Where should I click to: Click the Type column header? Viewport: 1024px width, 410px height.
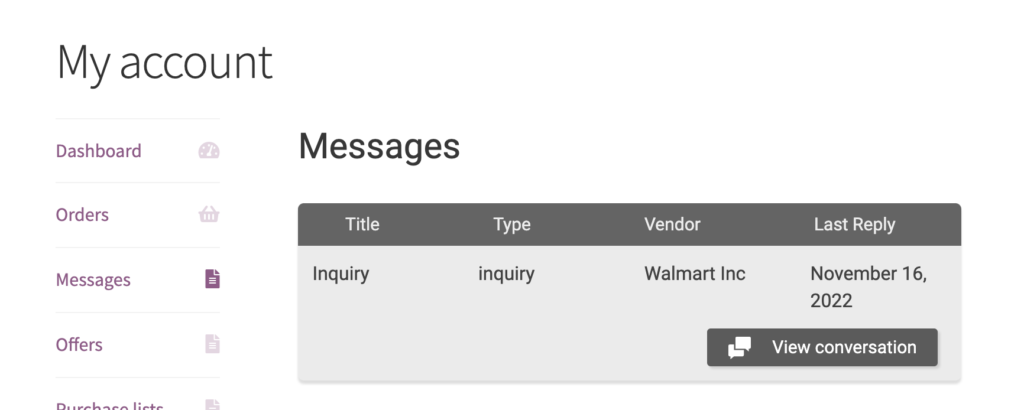(512, 225)
